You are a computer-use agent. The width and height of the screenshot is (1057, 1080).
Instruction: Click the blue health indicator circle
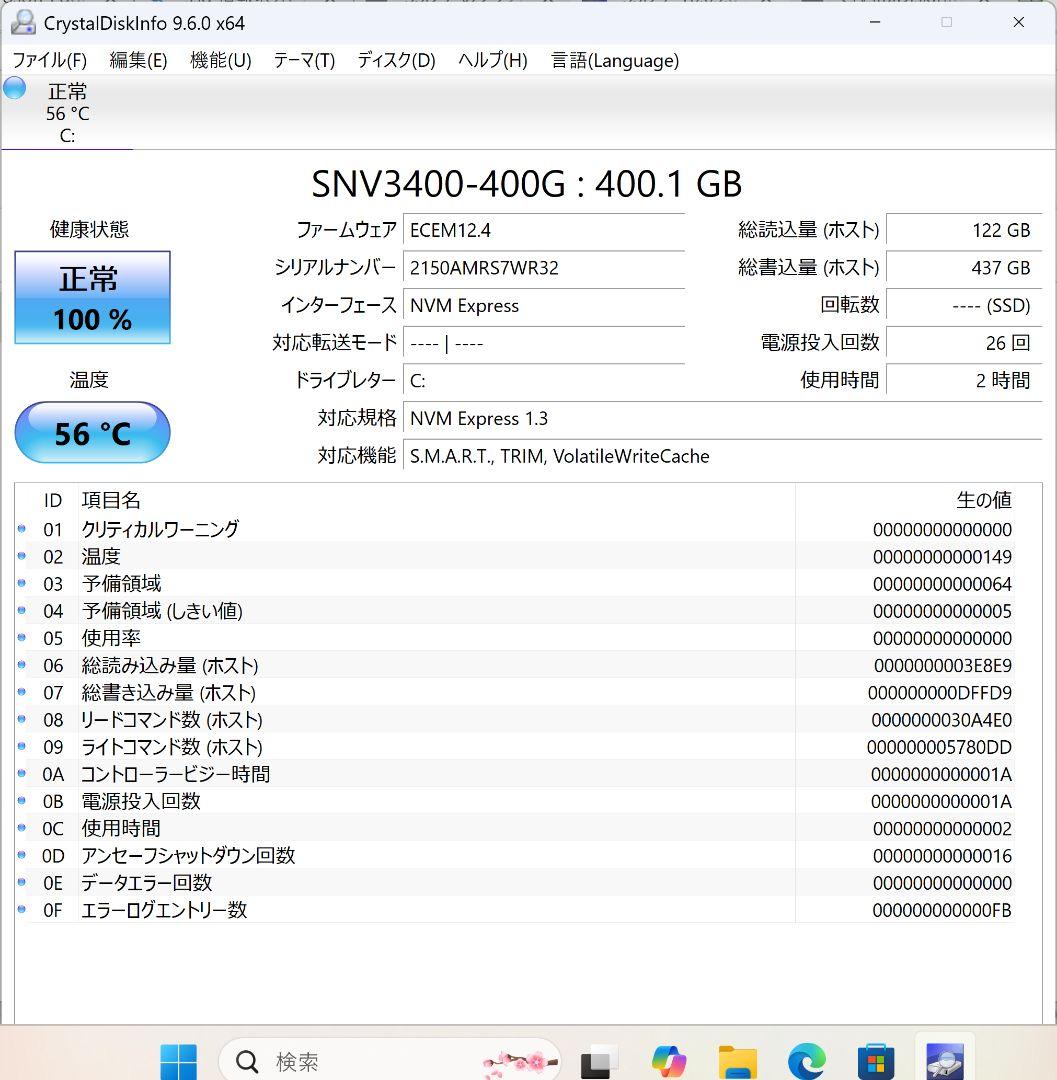[14, 88]
